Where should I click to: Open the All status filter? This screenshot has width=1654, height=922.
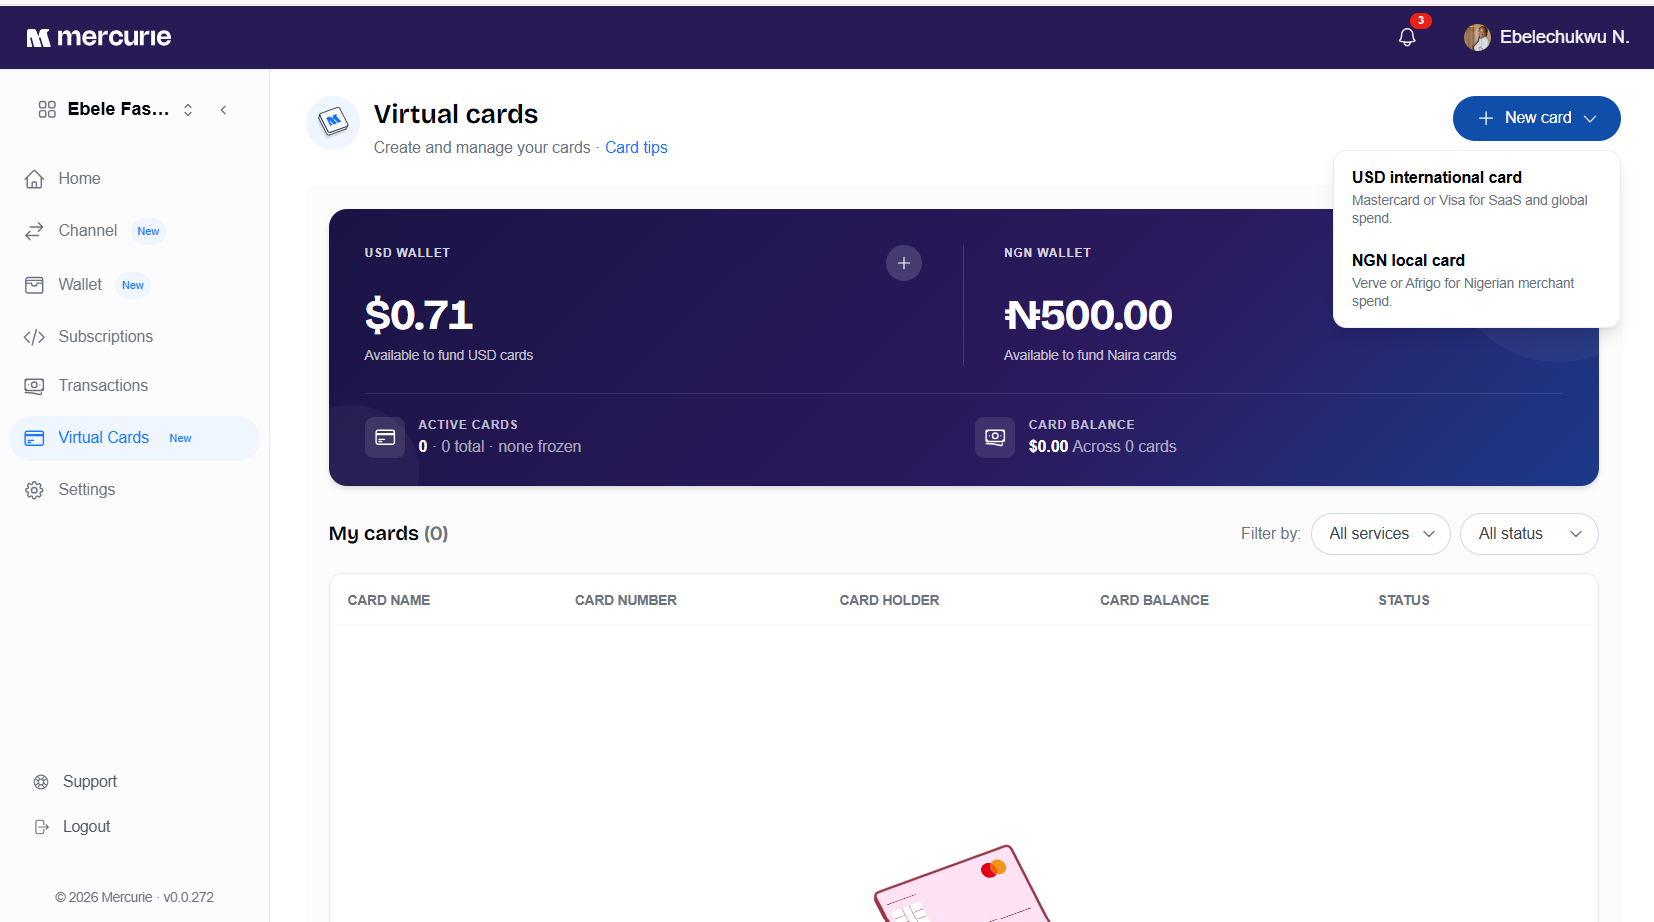pos(1529,534)
